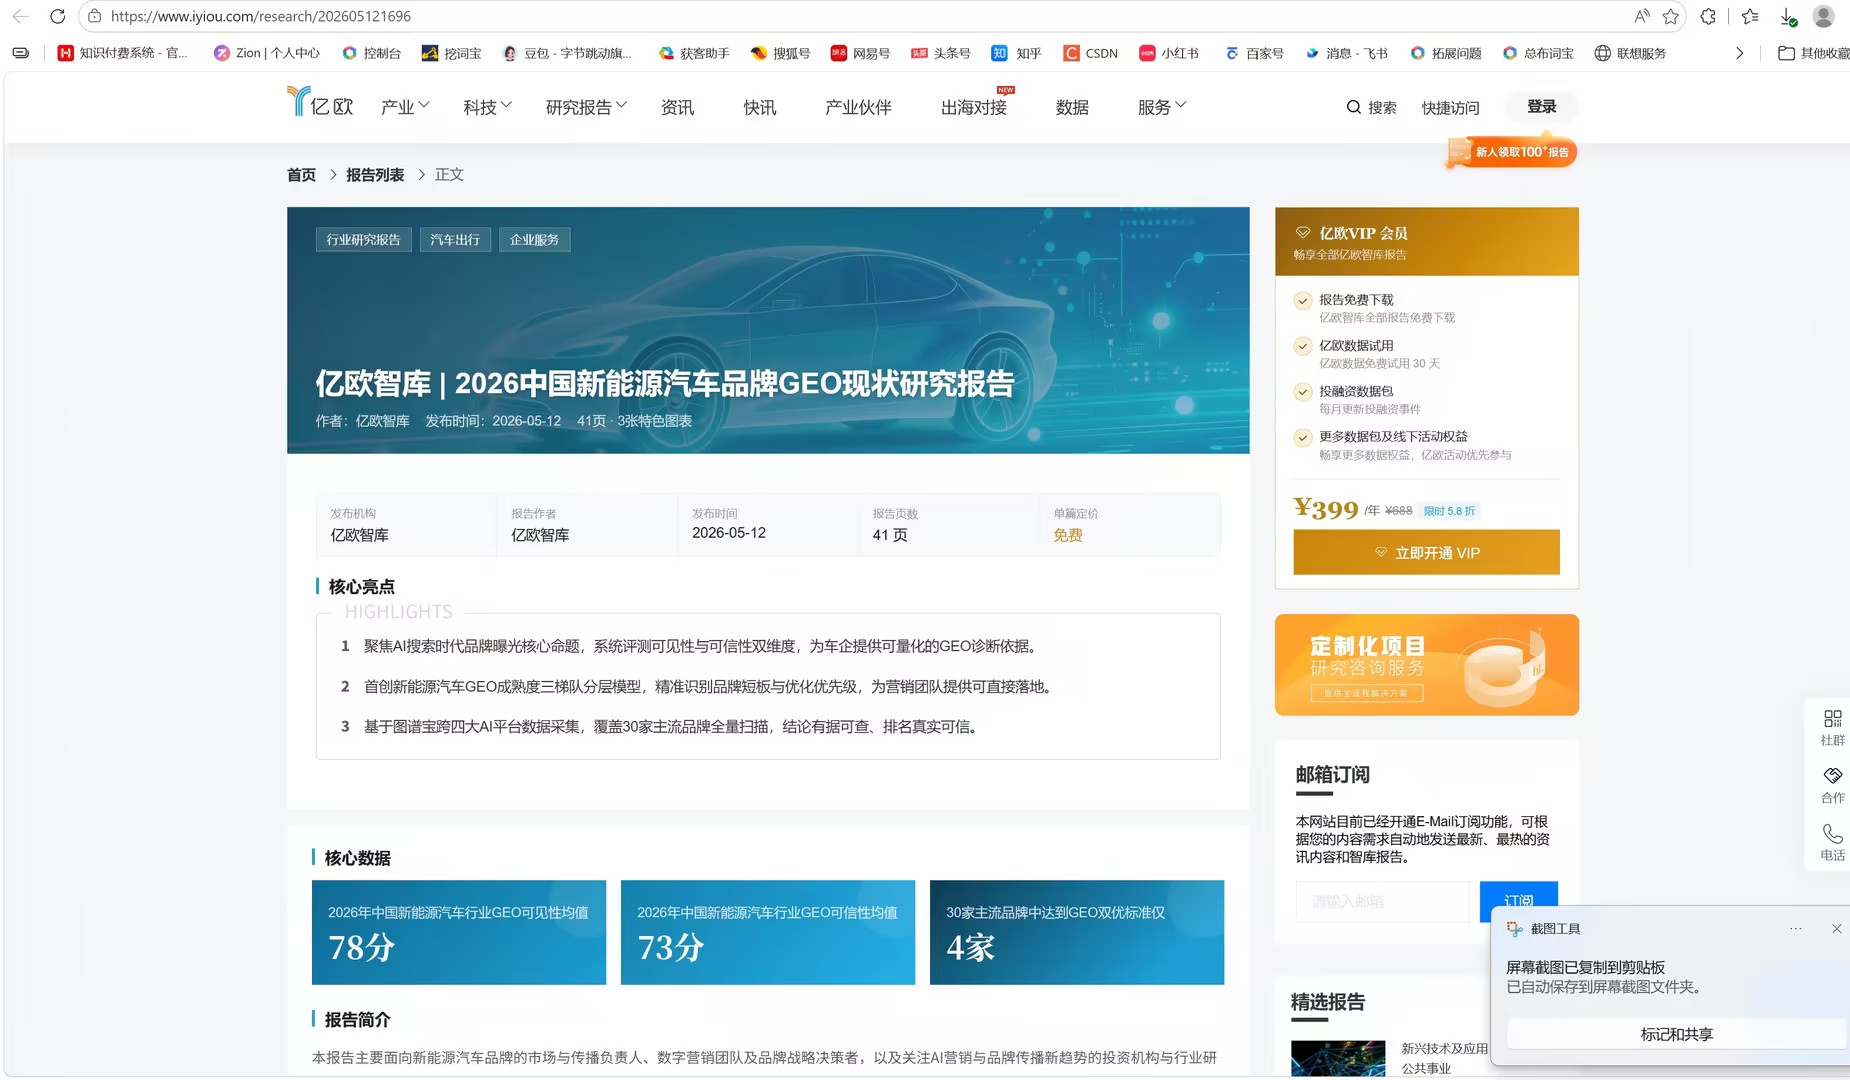Open 网易号 bookmark
Viewport: 1850px width, 1080px height.
point(860,53)
